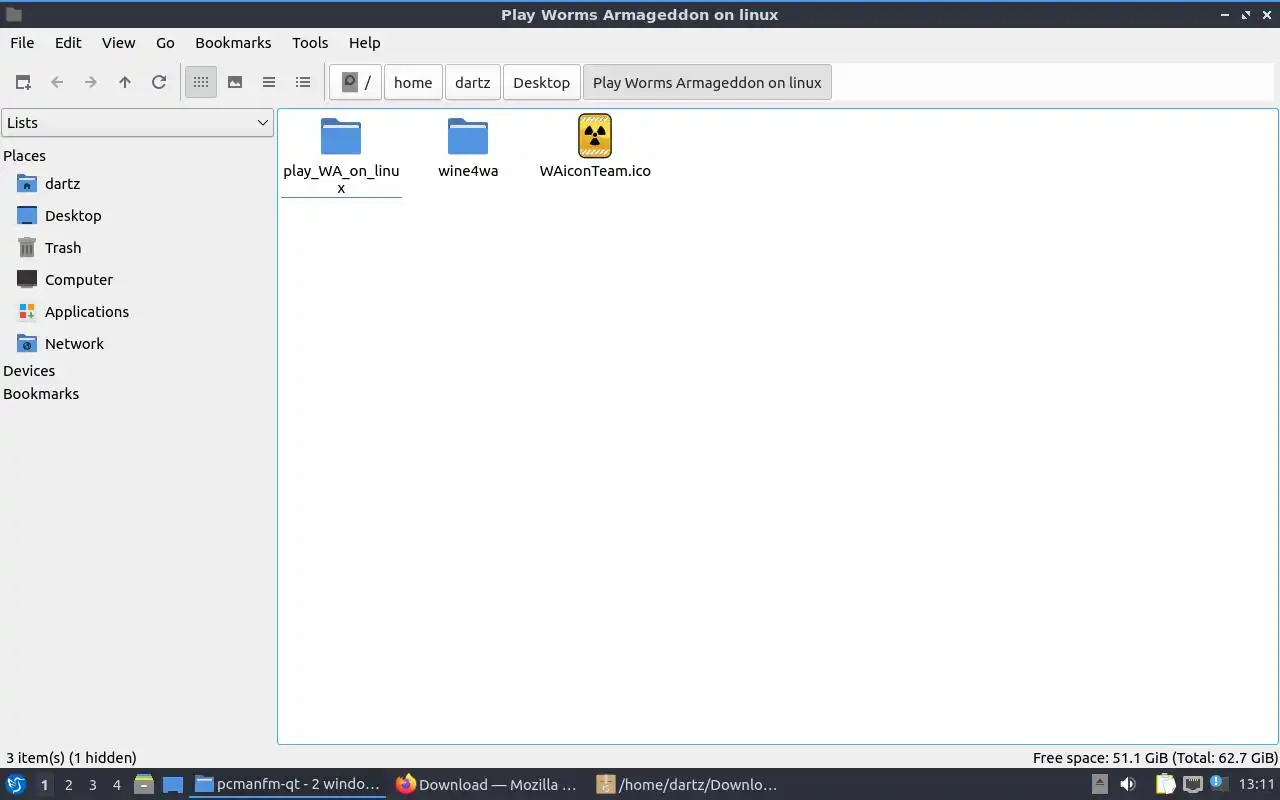Select the play_WA_on_linux folder icon
The height and width of the screenshot is (800, 1280).
[x=341, y=136]
